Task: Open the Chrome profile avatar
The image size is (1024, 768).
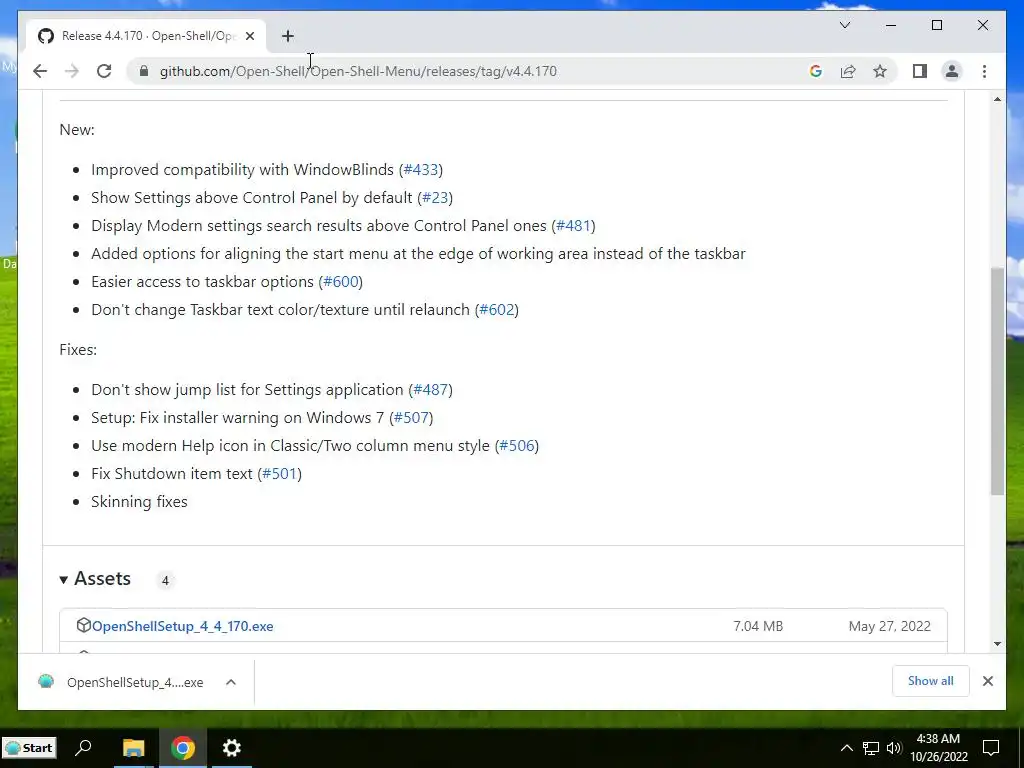Action: tap(952, 71)
